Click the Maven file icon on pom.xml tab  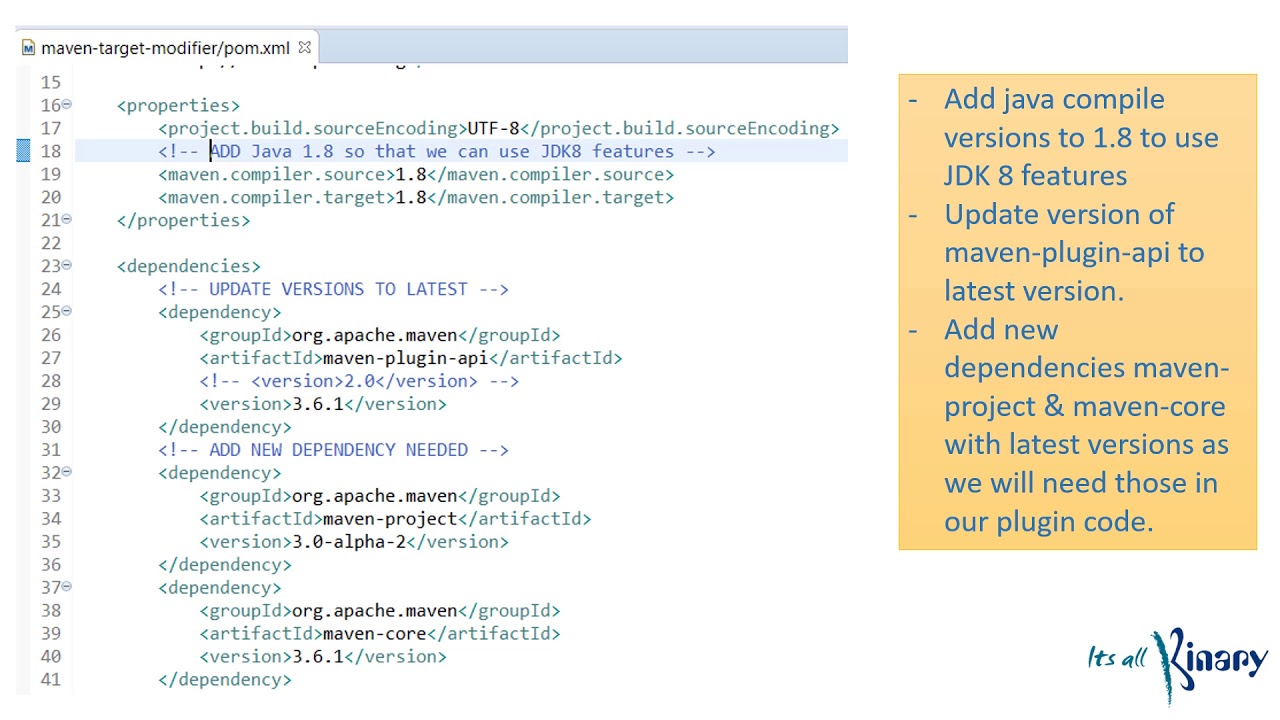pyautogui.click(x=29, y=48)
